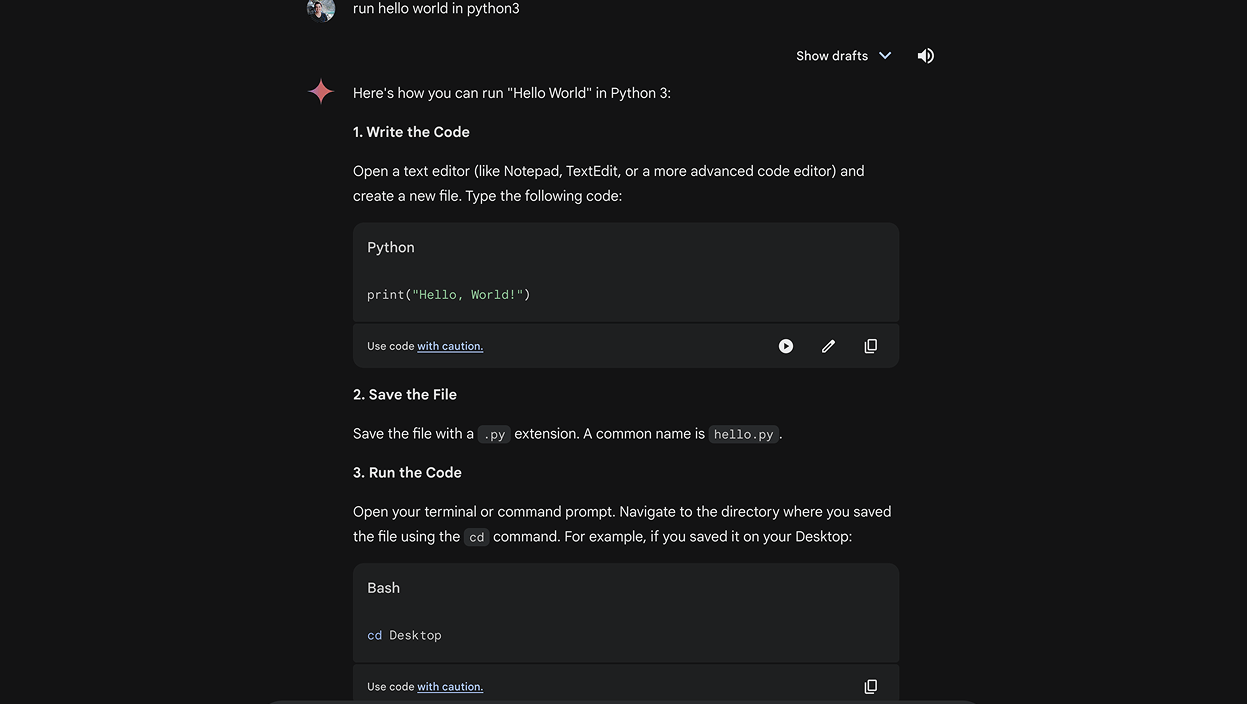Run the Python code with the play icon
Image resolution: width=1247 pixels, height=704 pixels.
coord(786,346)
